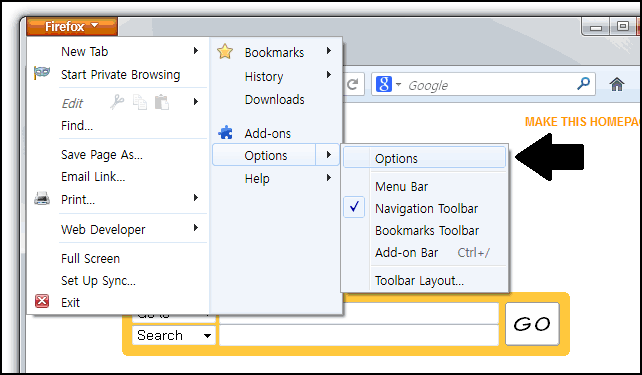Toggle the Add-on Bar option
The width and height of the screenshot is (642, 375).
(x=406, y=253)
